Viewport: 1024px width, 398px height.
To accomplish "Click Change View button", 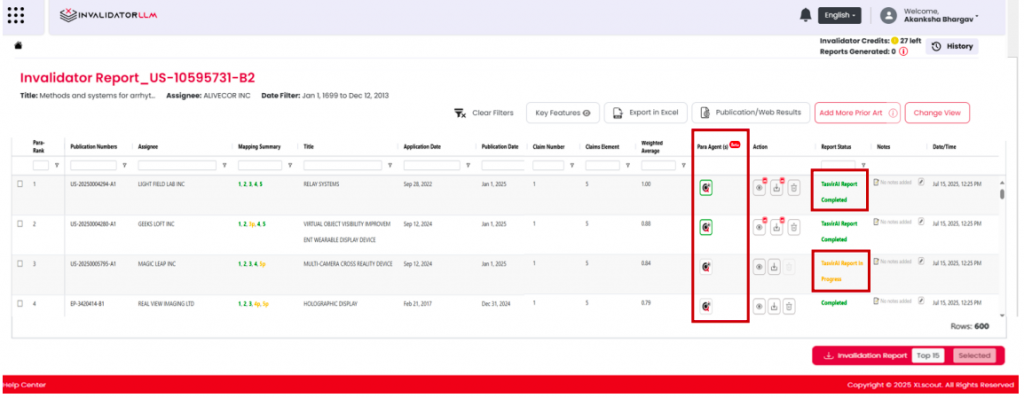I will tap(937, 112).
